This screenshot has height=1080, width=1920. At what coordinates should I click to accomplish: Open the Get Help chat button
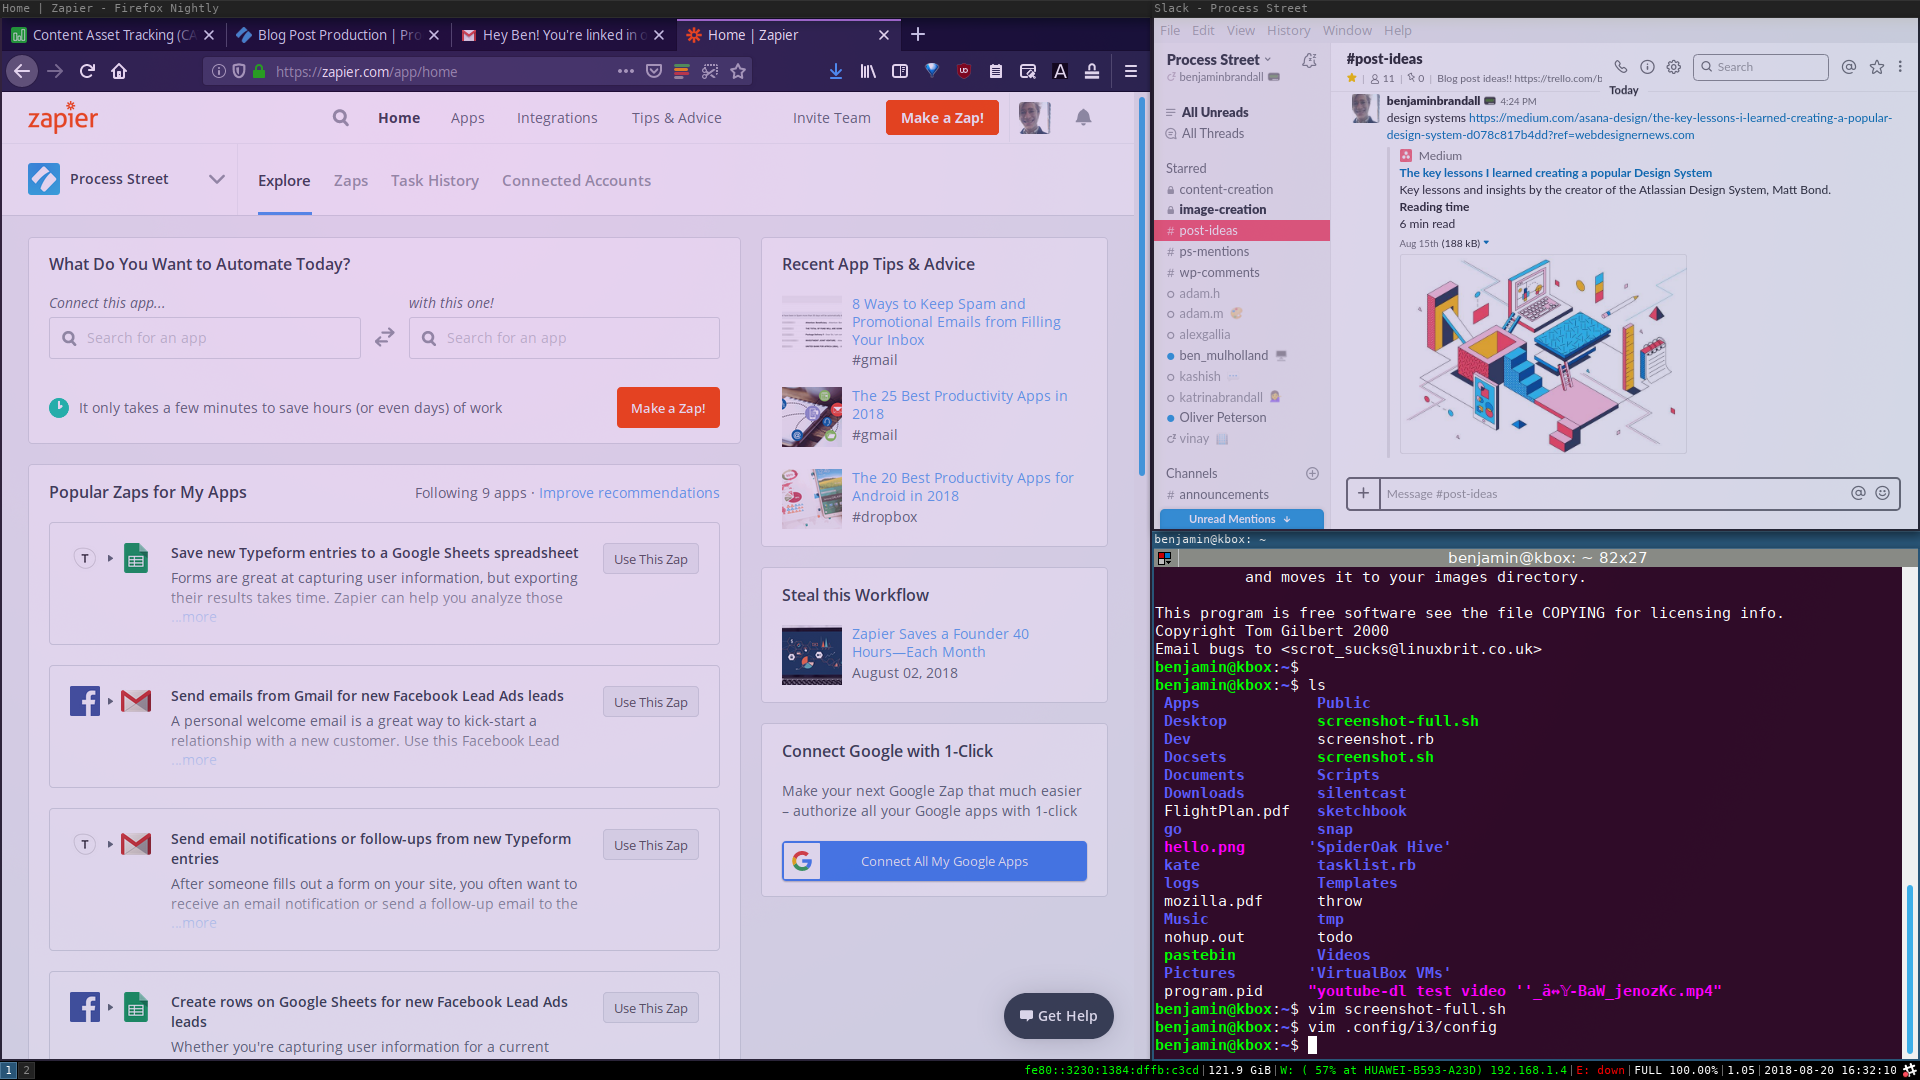1058,1016
